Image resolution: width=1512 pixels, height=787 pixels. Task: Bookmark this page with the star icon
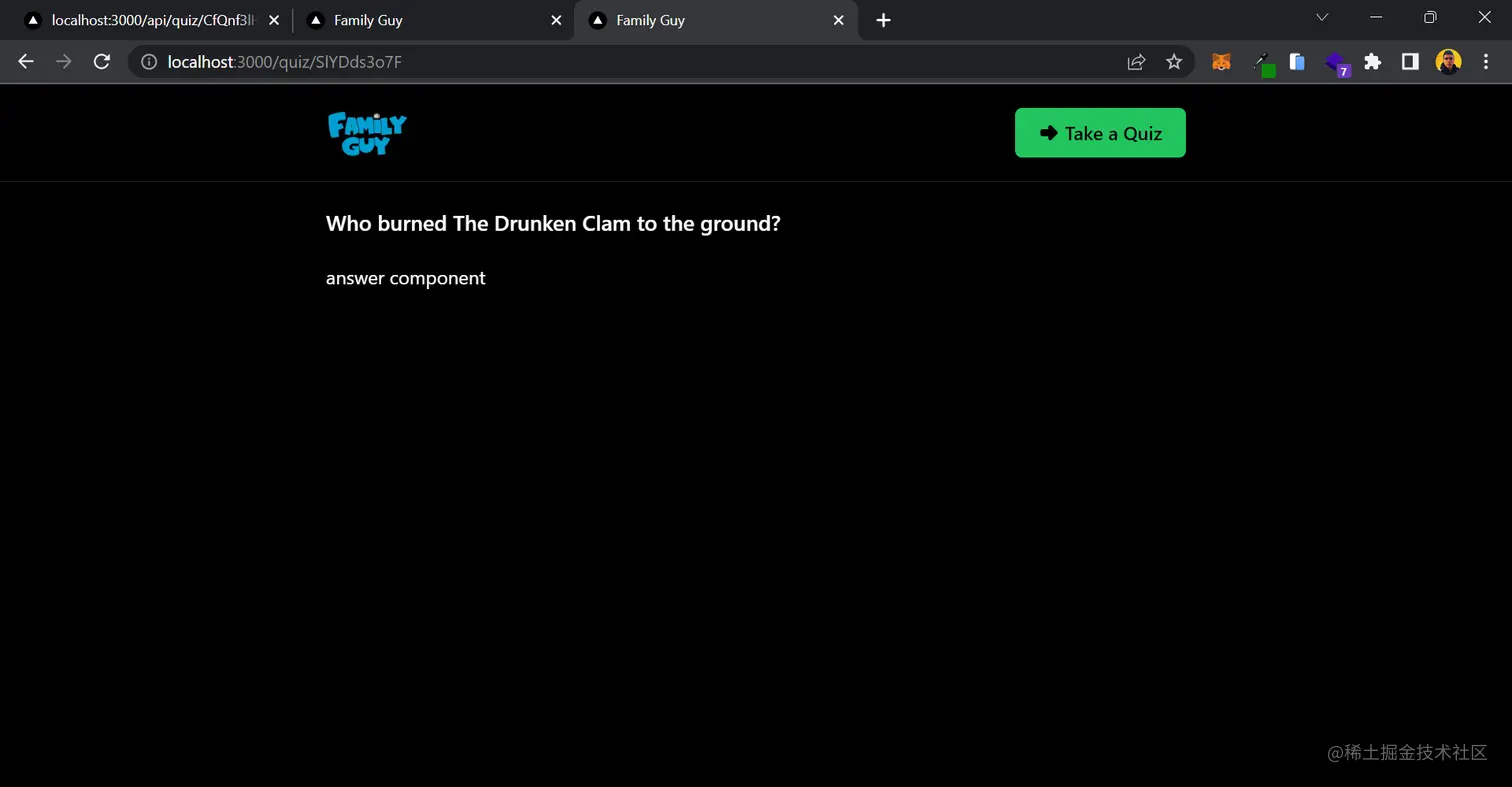click(1174, 62)
